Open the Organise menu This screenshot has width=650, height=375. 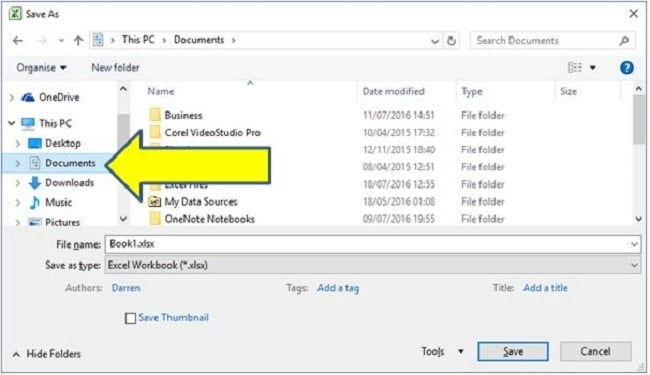coord(41,68)
